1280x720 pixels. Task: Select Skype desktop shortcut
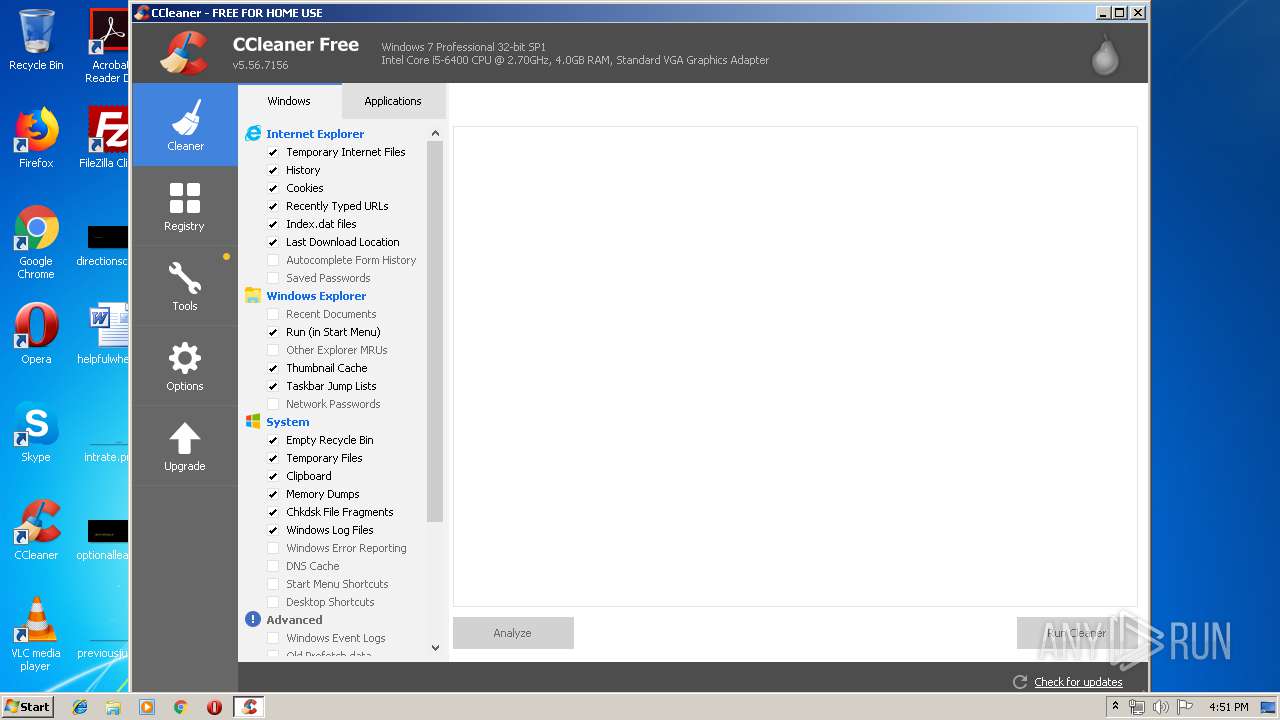click(36, 432)
